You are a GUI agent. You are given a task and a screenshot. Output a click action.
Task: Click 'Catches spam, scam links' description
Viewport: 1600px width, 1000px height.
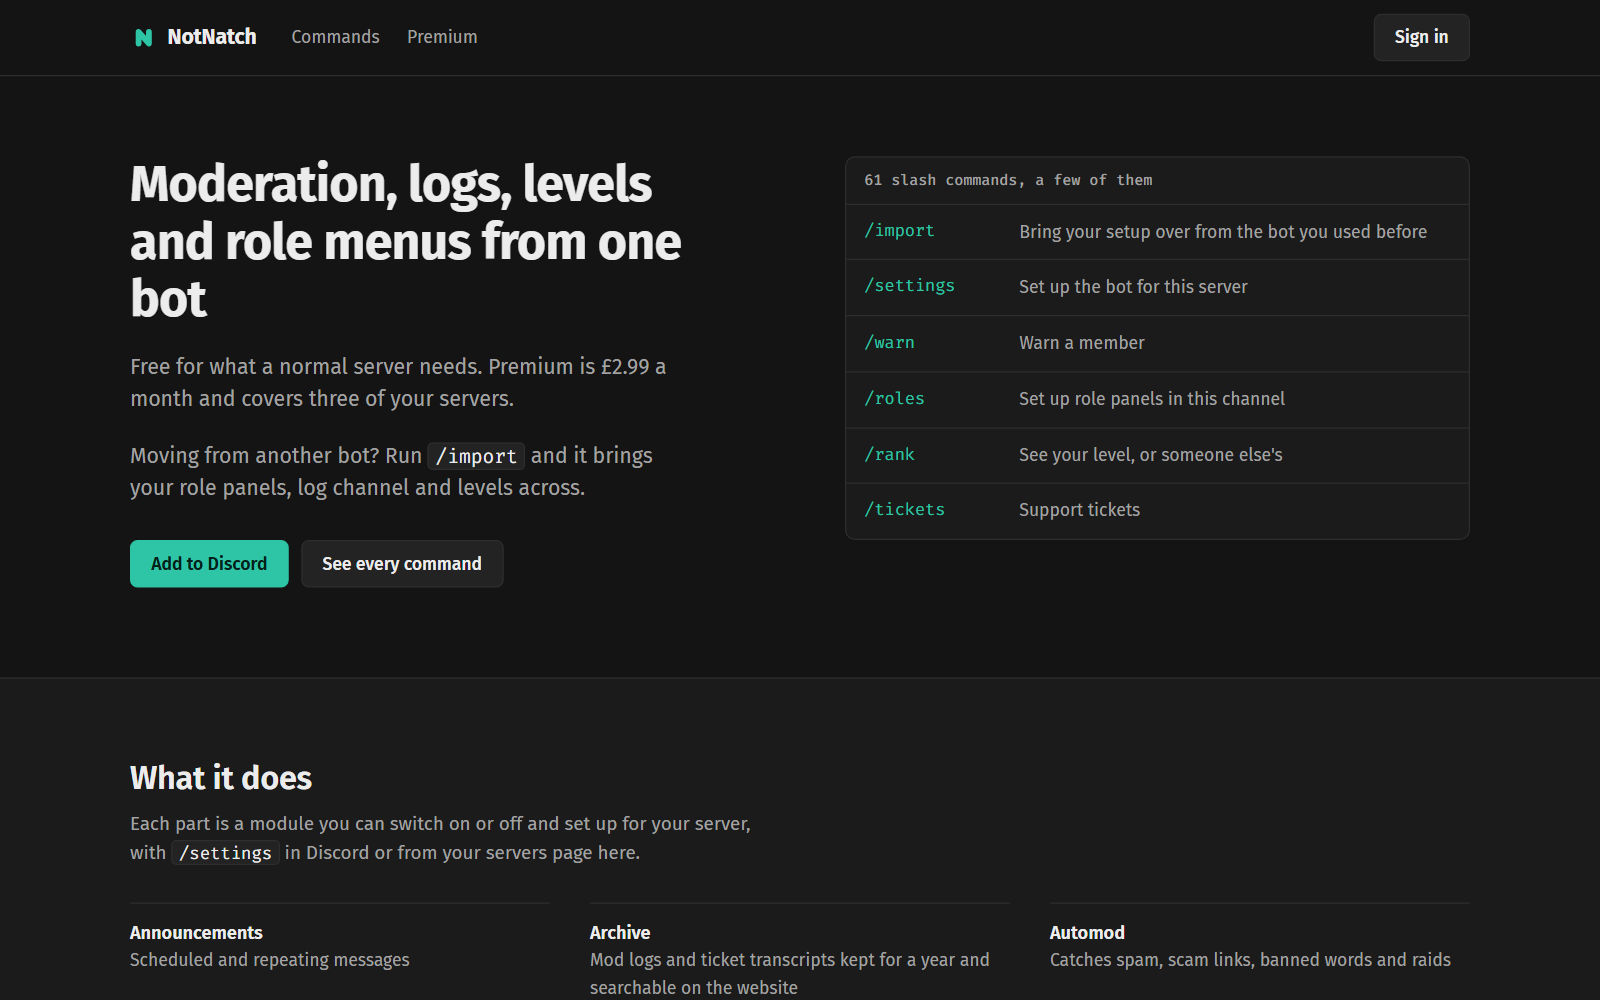pos(1250,960)
